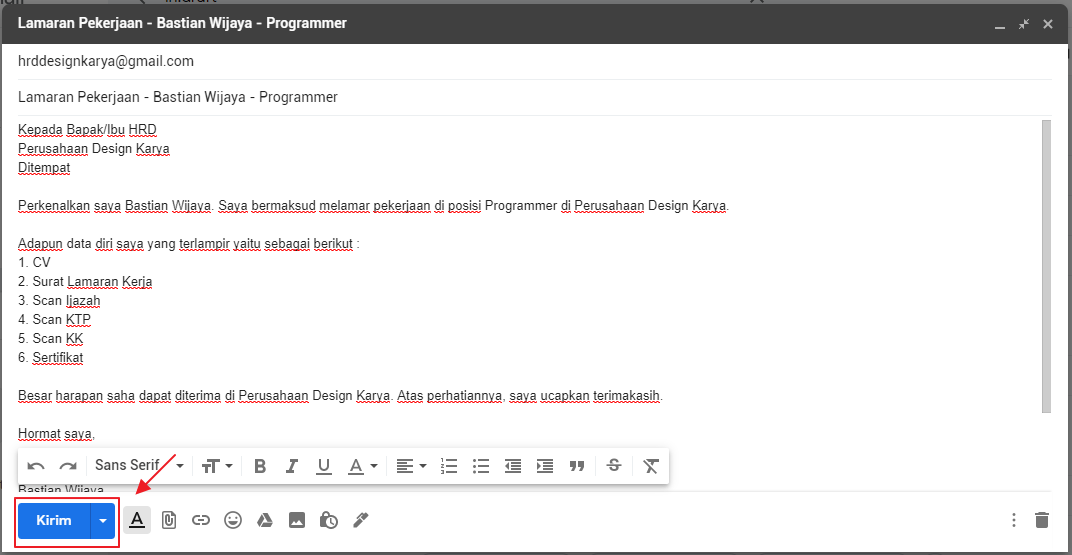1072x555 pixels.
Task: Undo the last edit in the toolbar
Action: point(36,466)
